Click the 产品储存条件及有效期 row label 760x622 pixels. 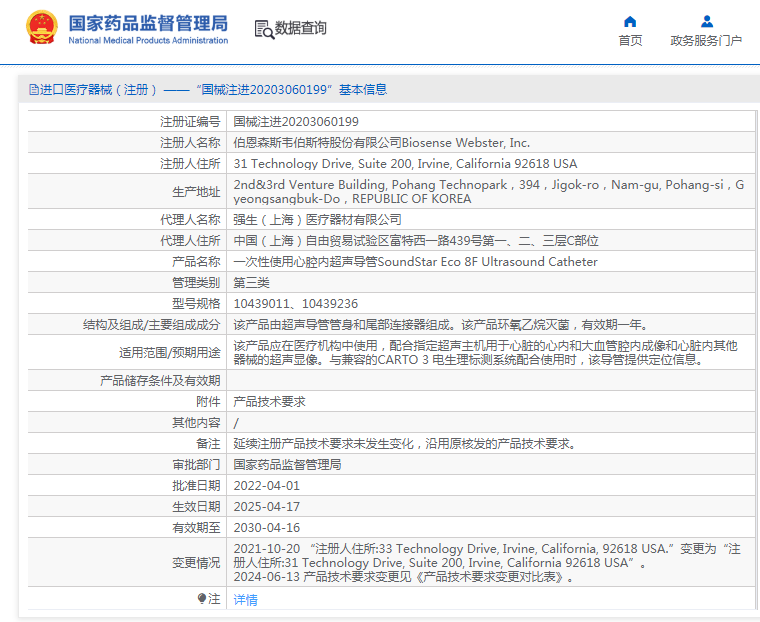160,381
